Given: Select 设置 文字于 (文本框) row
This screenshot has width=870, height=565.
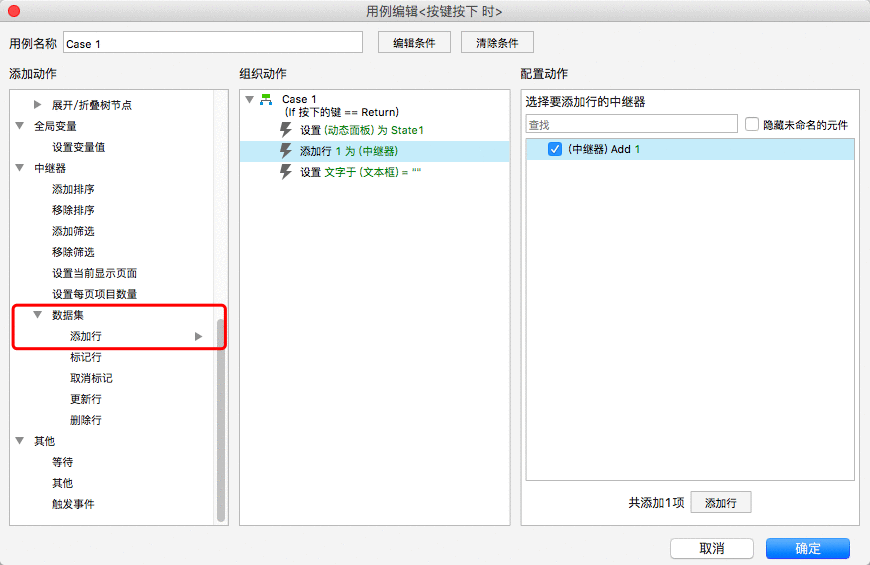Looking at the screenshot, I should pyautogui.click(x=375, y=172).
